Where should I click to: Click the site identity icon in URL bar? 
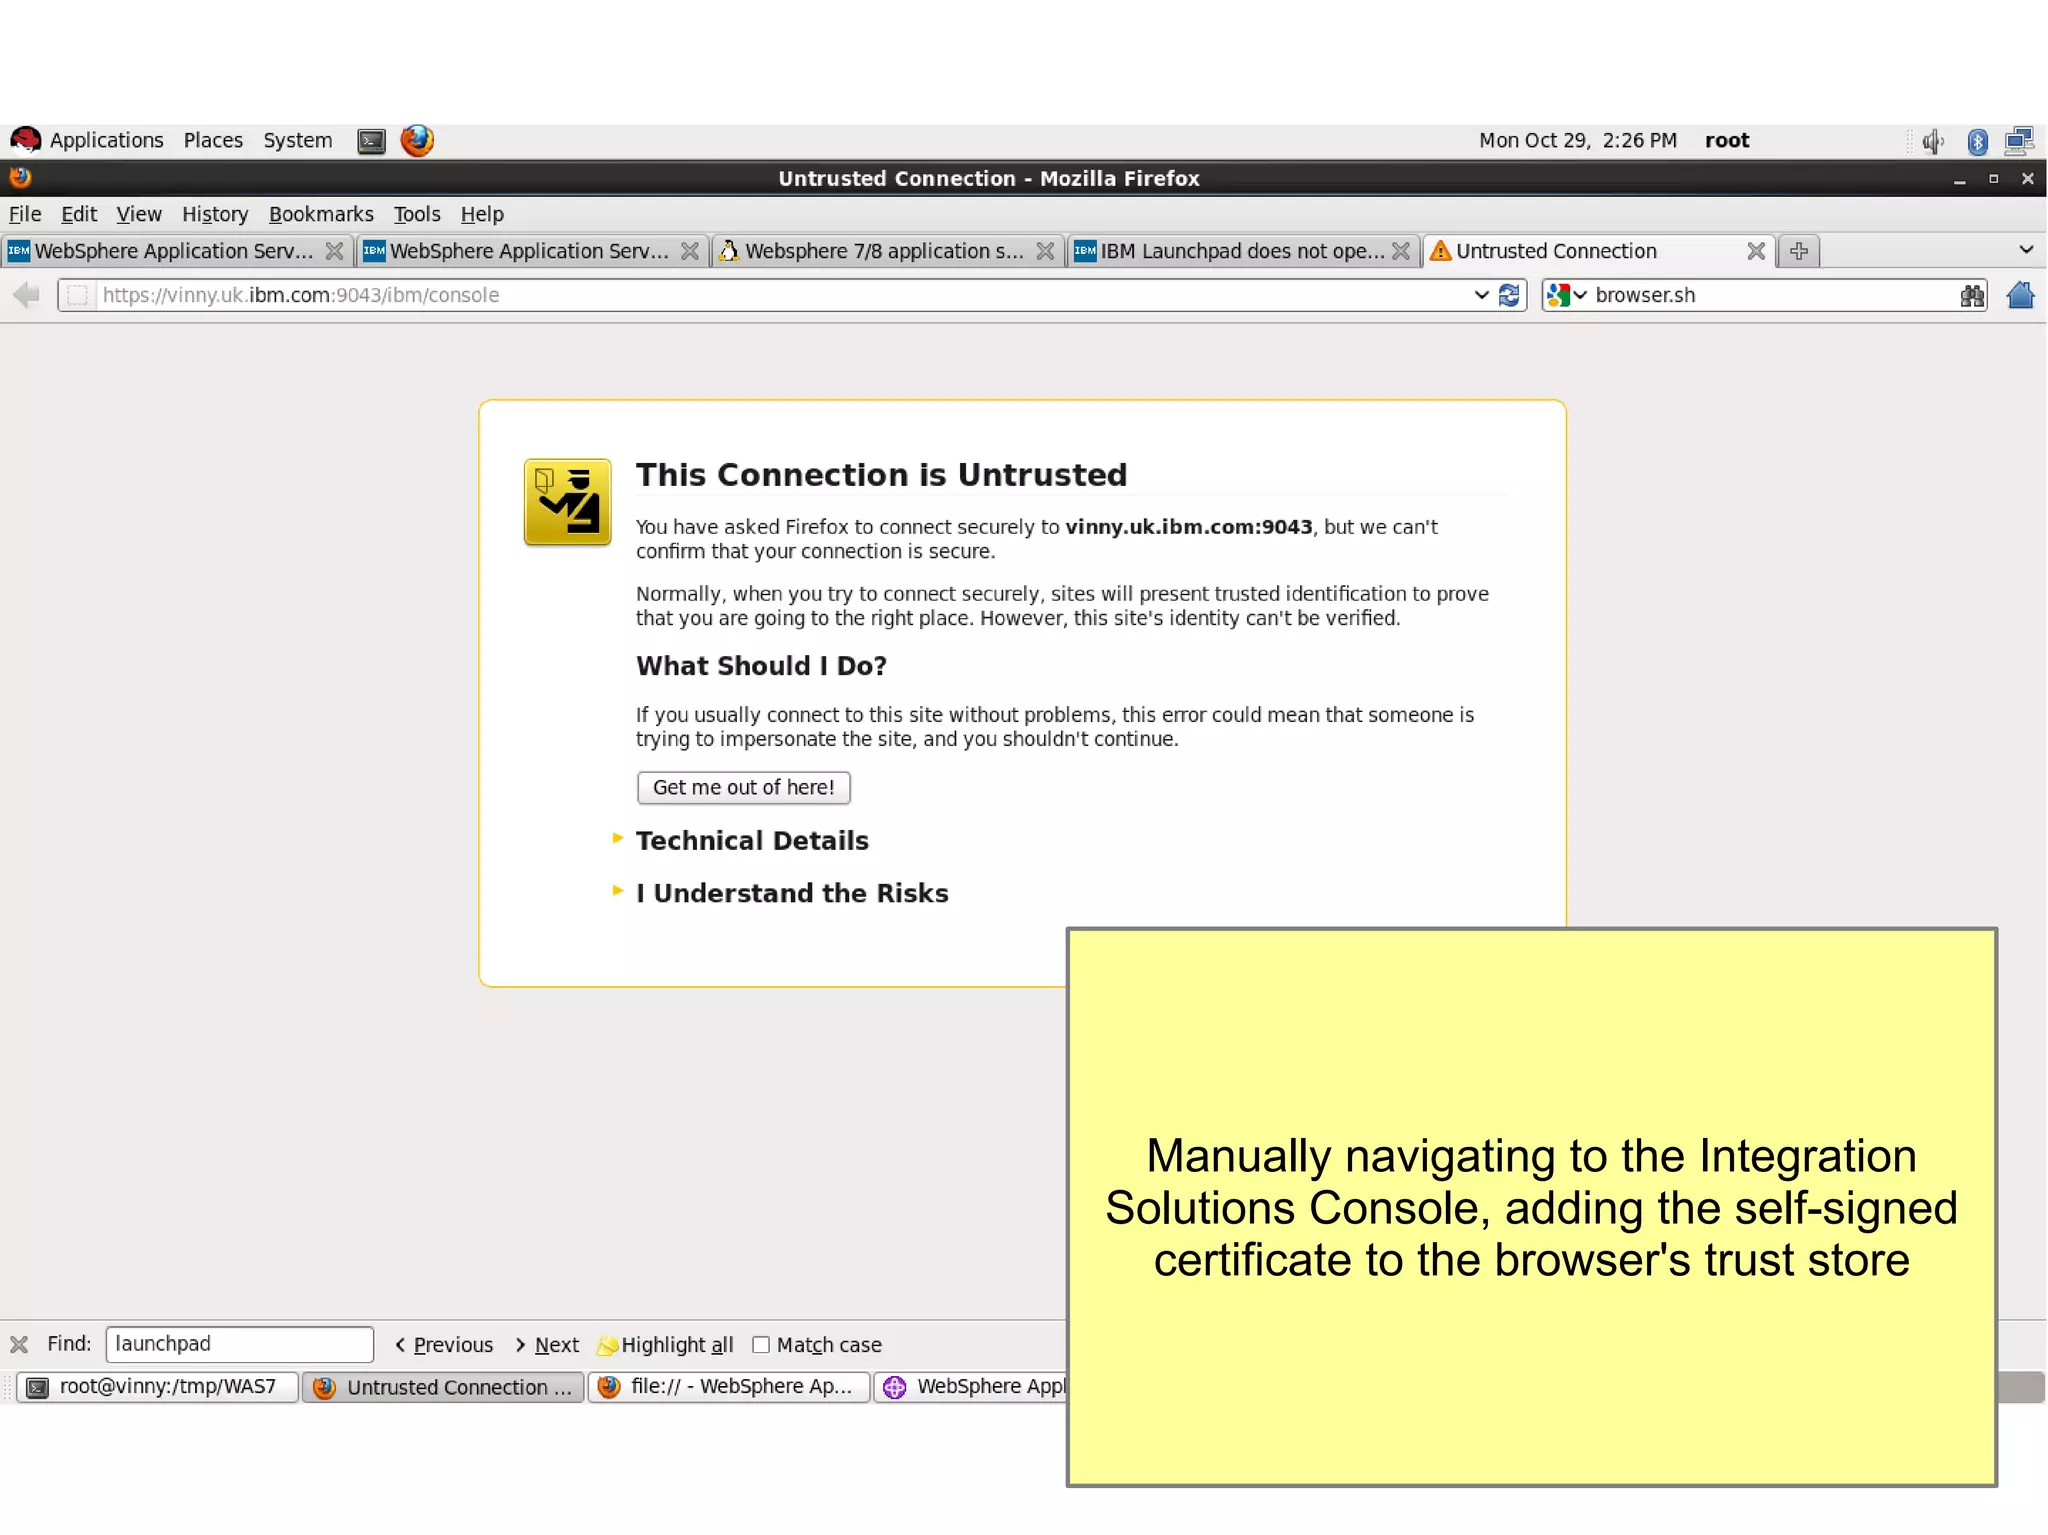click(78, 295)
